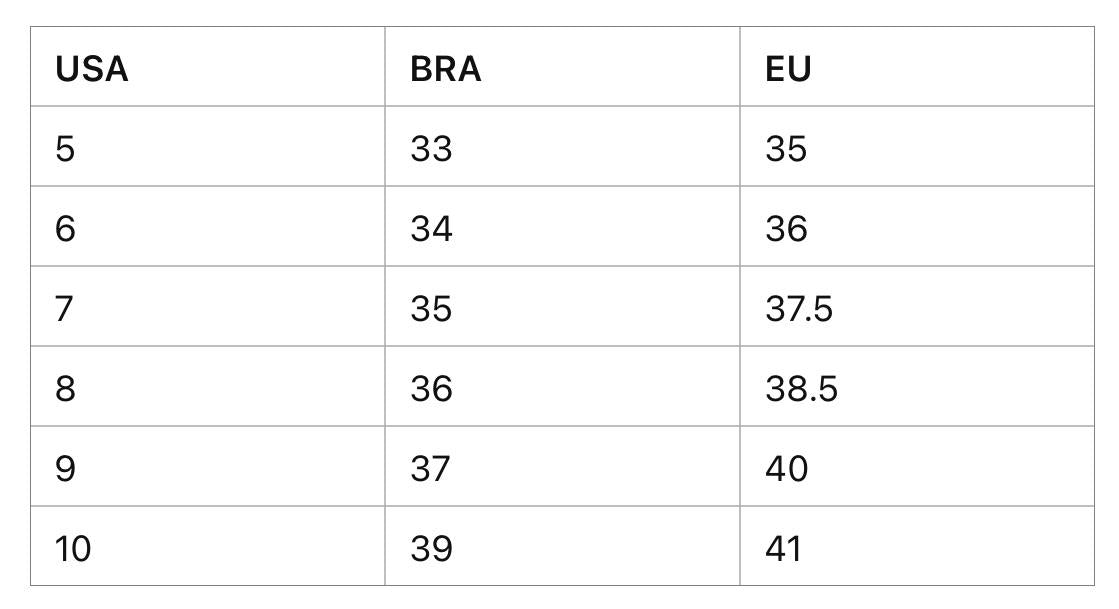1119x609 pixels.
Task: Select USA size 6 cell
Action: coord(65,229)
